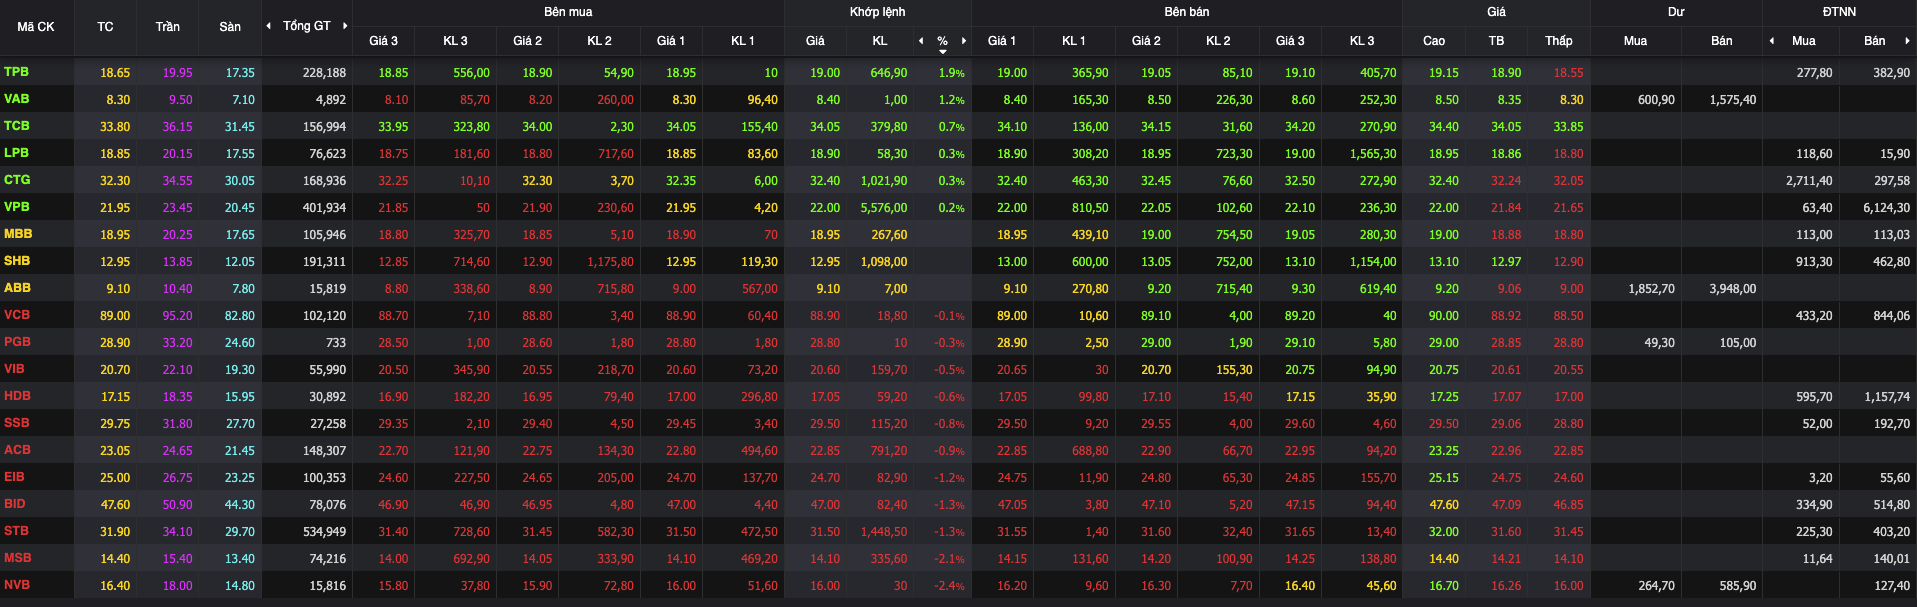Click the Dư group header
The height and width of the screenshot is (607, 1917).
1676,12
